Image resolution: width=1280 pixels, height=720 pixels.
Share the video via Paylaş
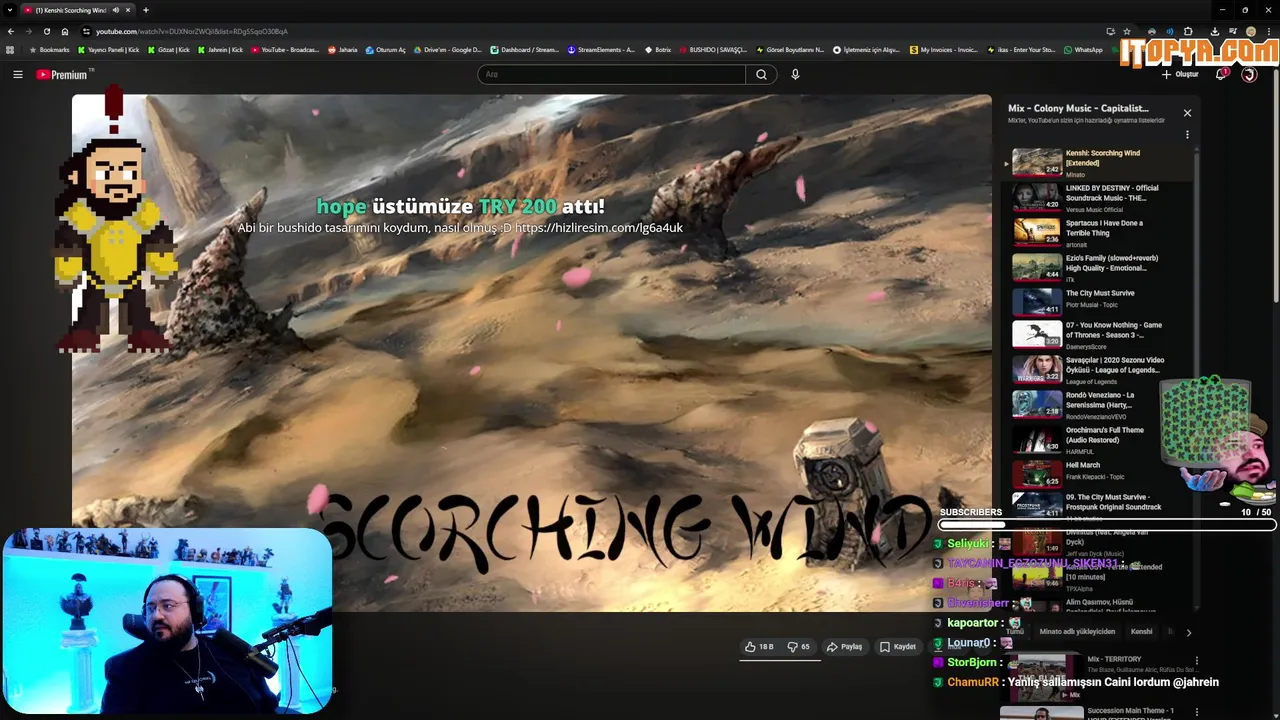pyautogui.click(x=844, y=647)
